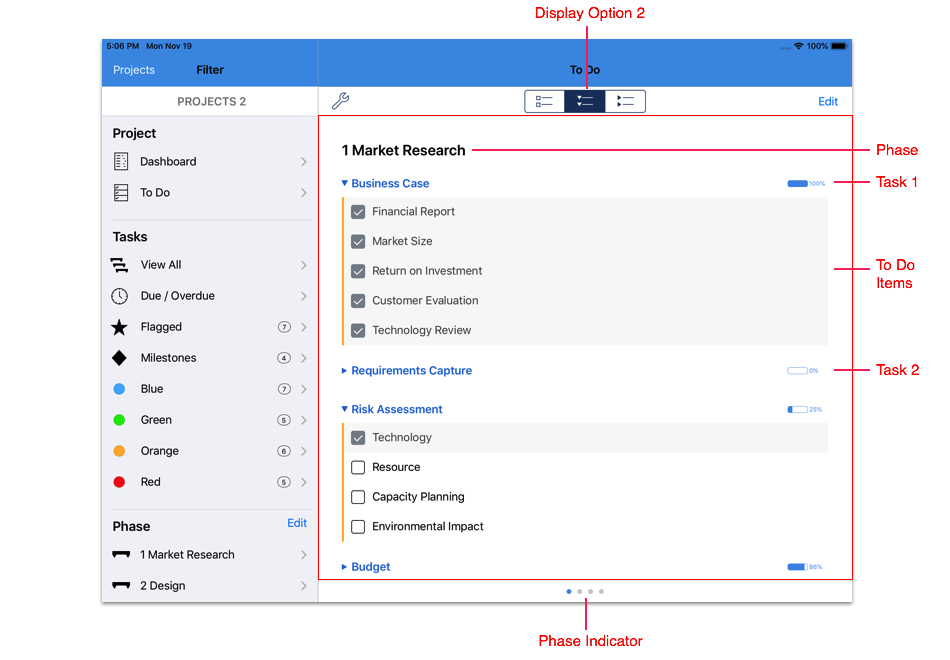This screenshot has width=950, height=660.
Task: Tick the Environmental Impact checkbox
Action: point(358,527)
